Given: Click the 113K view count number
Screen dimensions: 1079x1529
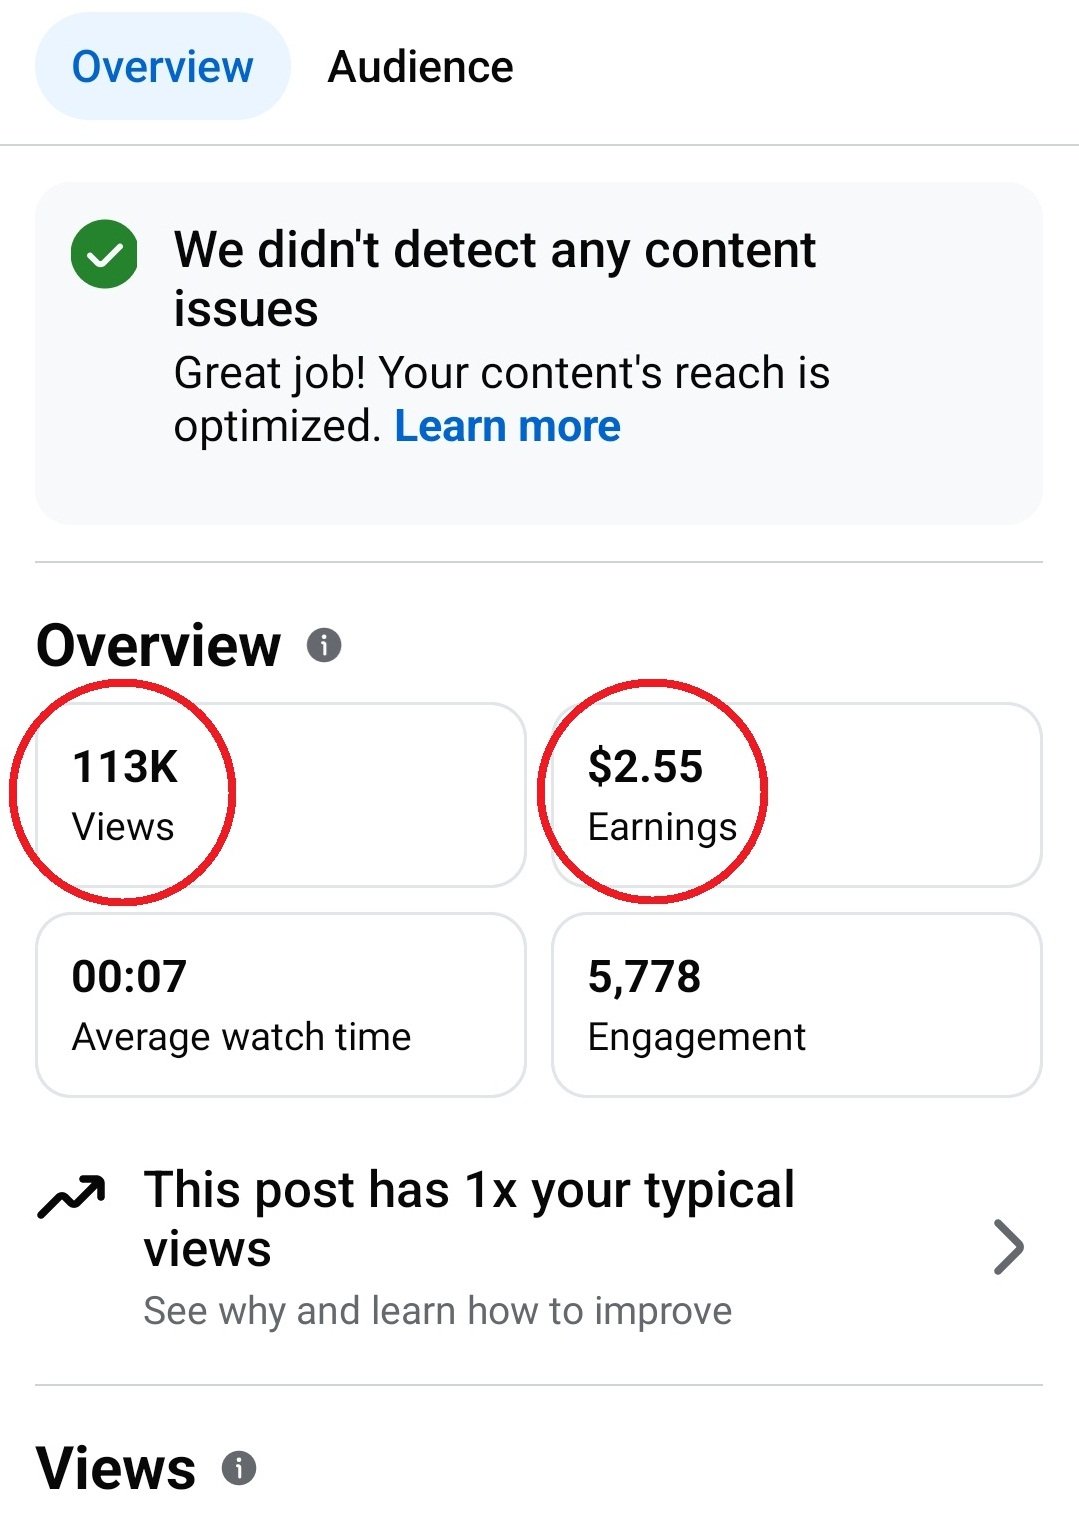Looking at the screenshot, I should tap(125, 767).
